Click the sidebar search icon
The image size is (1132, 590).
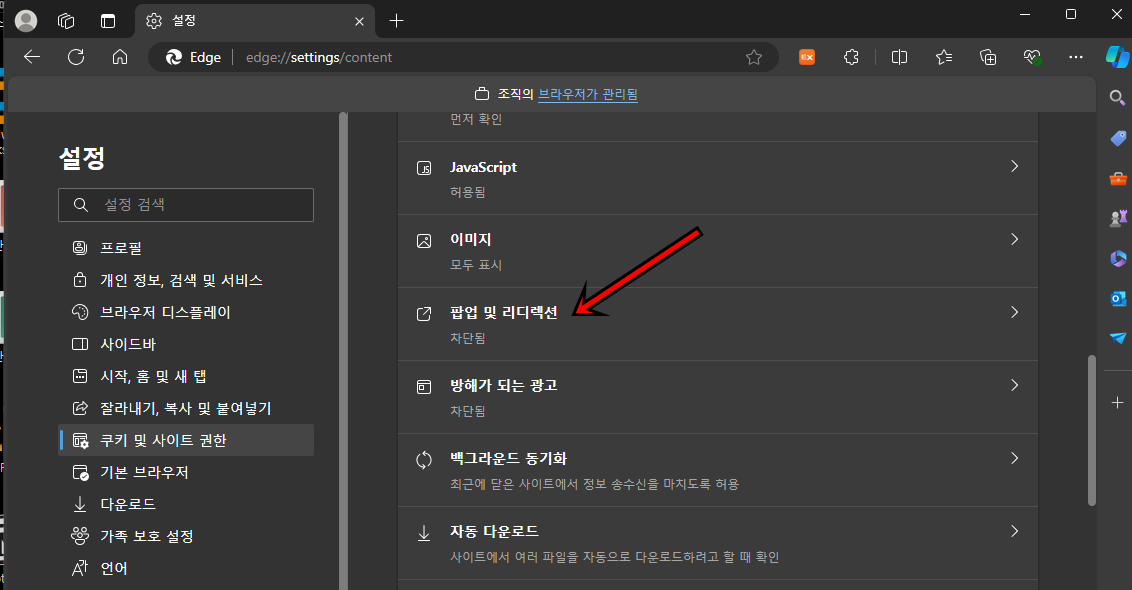[1118, 97]
